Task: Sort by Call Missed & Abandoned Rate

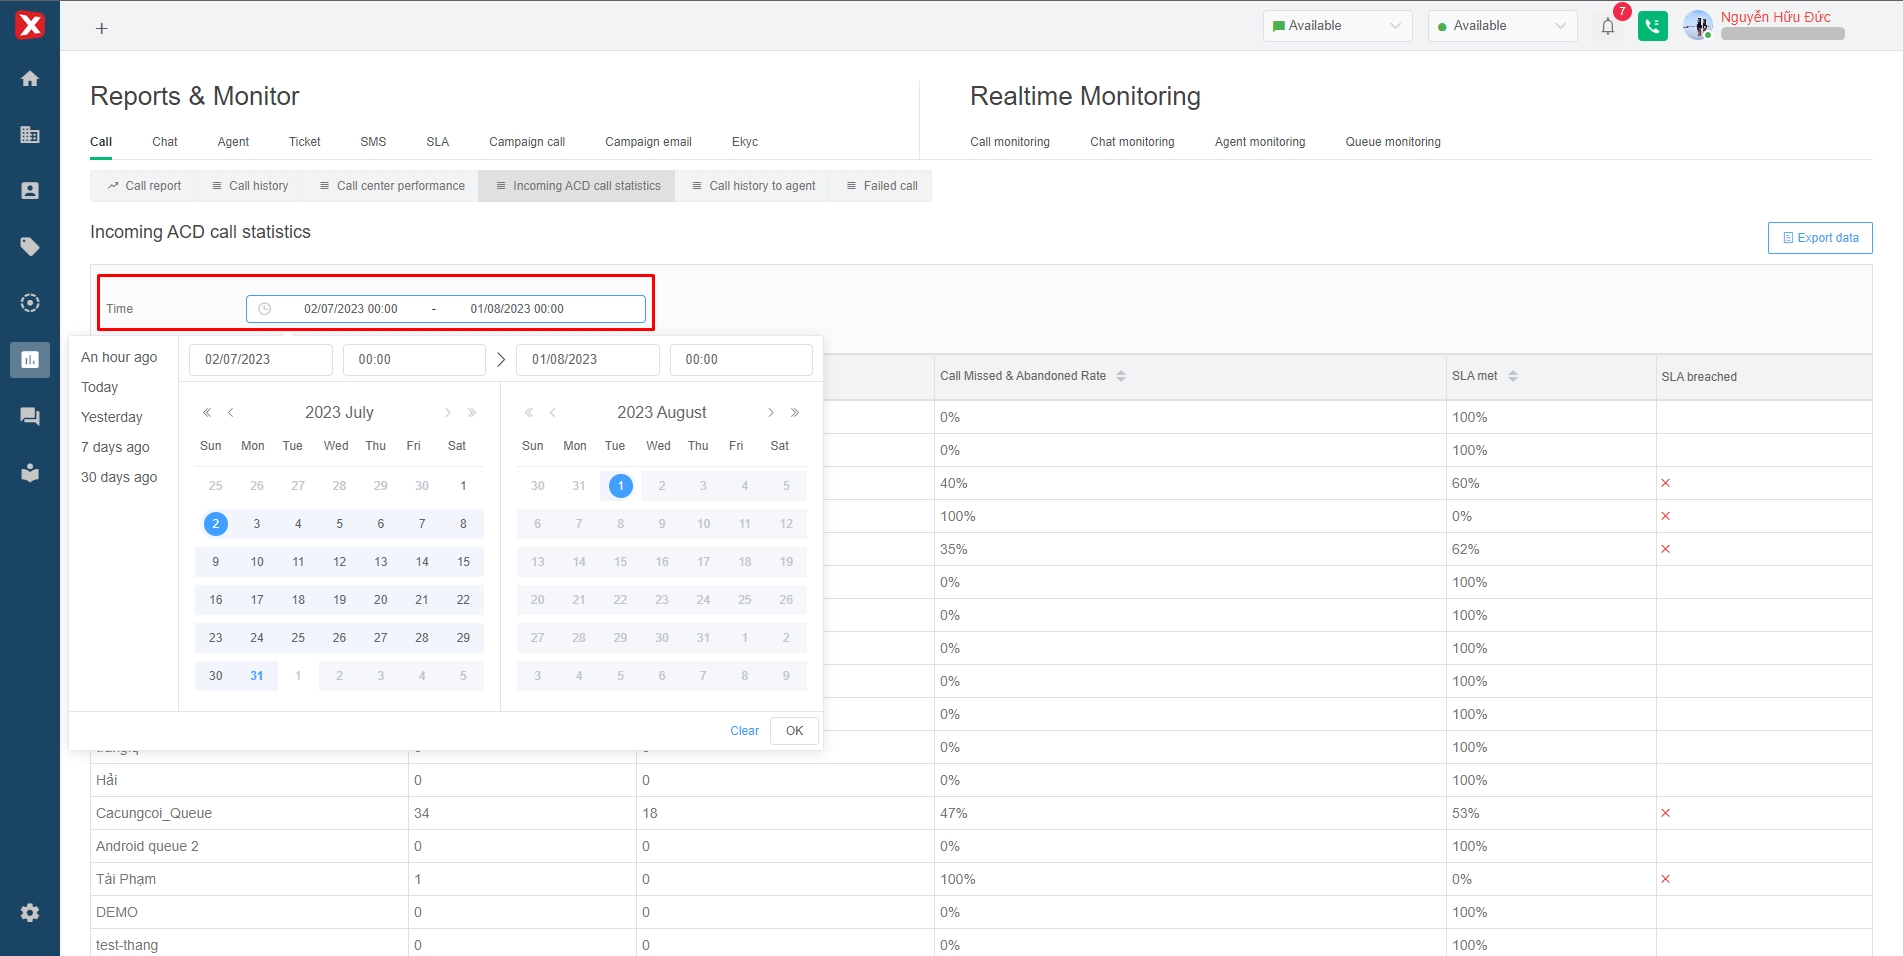Action: pyautogui.click(x=1121, y=376)
